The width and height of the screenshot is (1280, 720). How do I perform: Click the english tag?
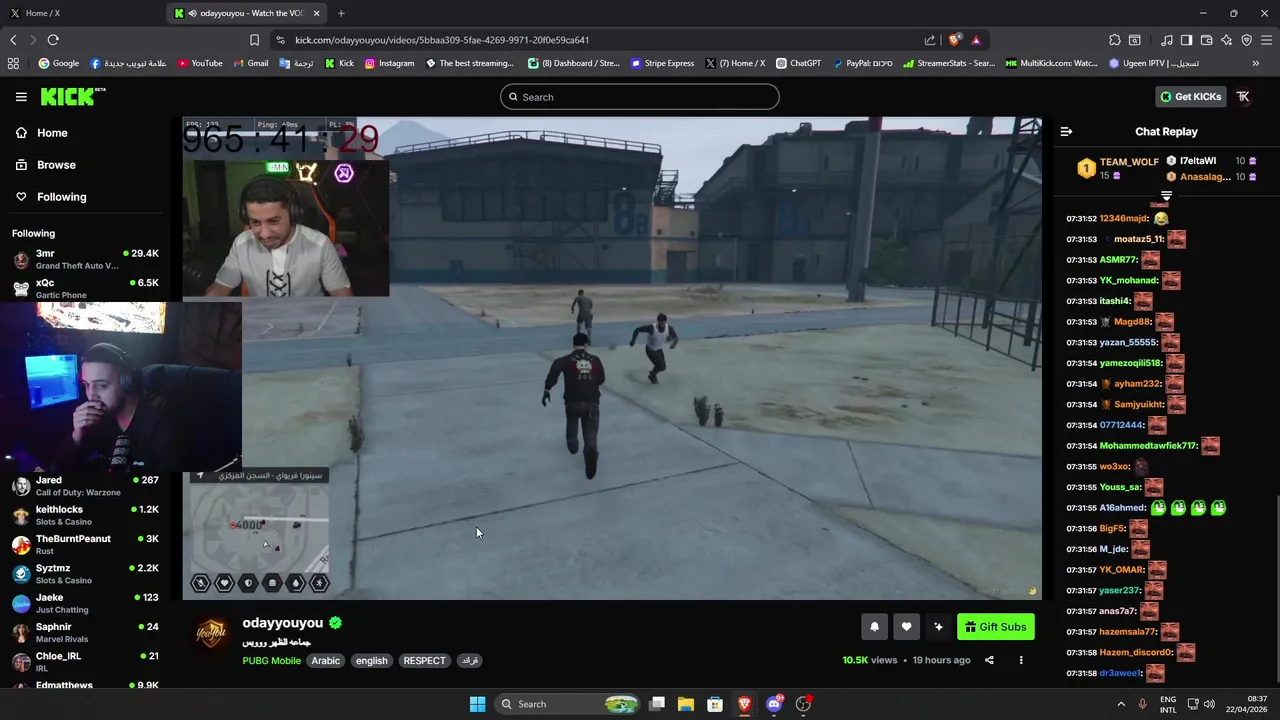point(371,661)
